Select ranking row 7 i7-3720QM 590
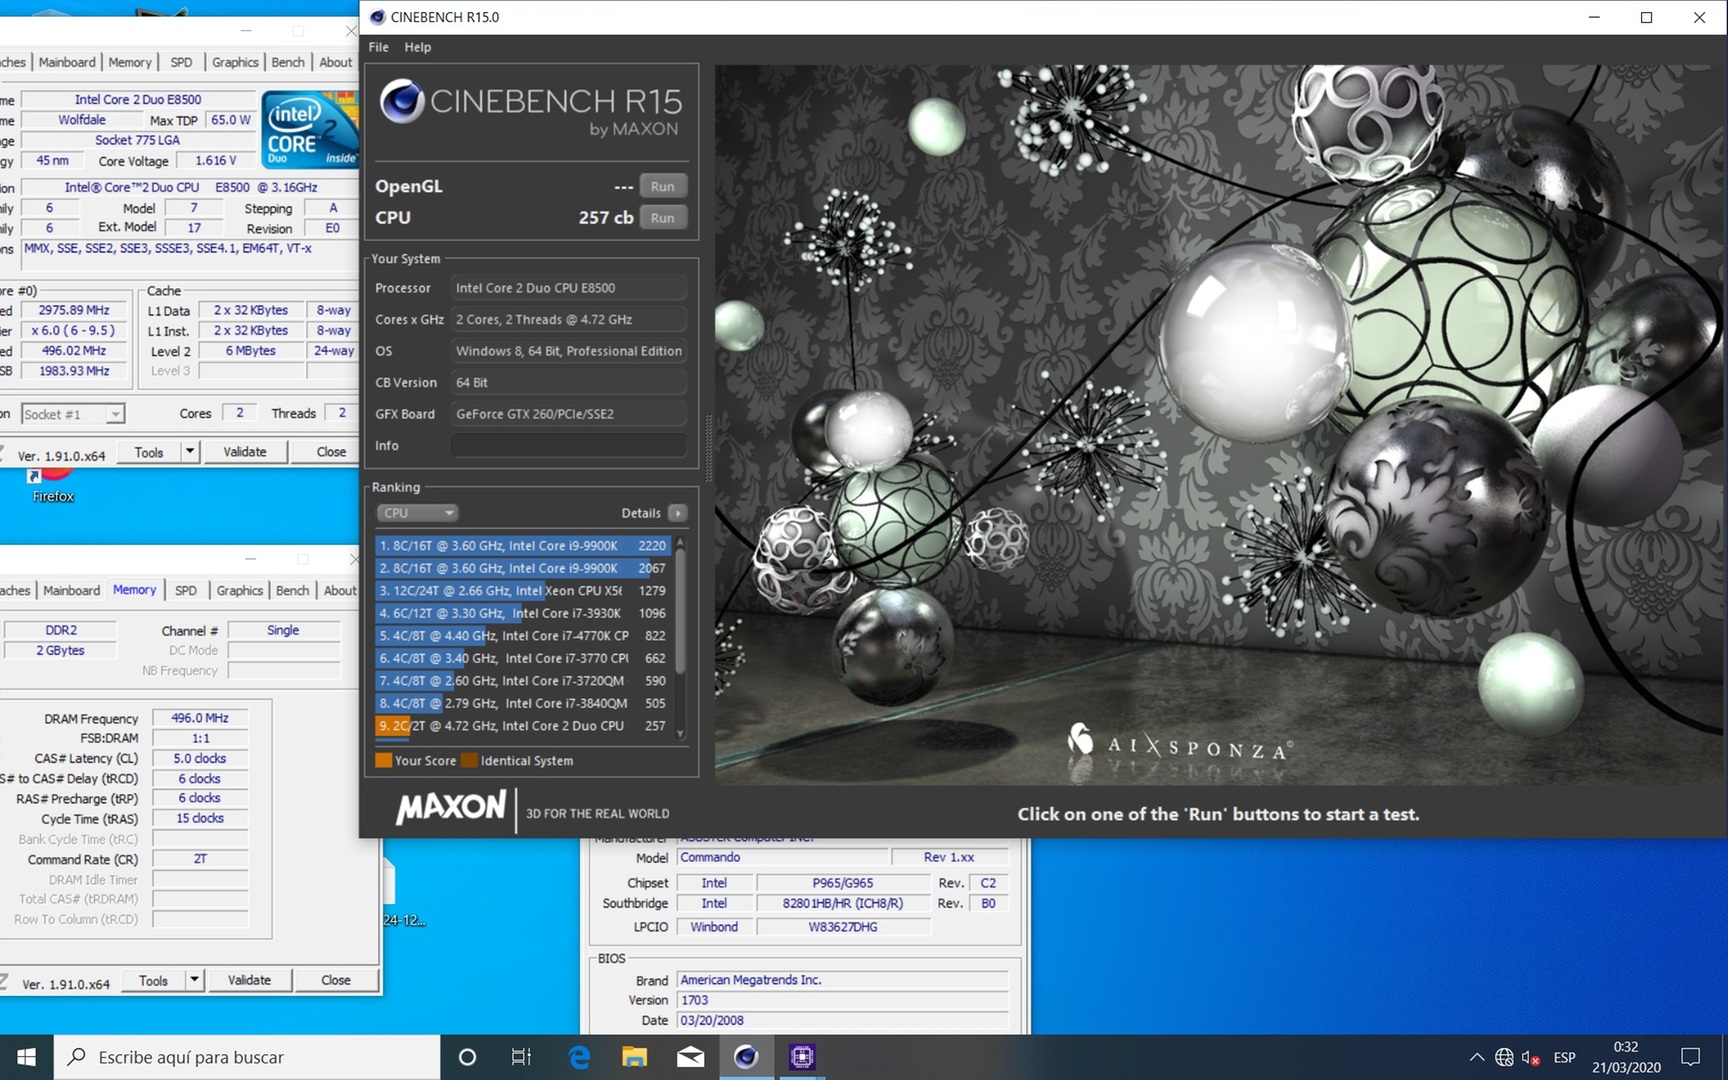Image resolution: width=1728 pixels, height=1080 pixels. pyautogui.click(x=521, y=680)
